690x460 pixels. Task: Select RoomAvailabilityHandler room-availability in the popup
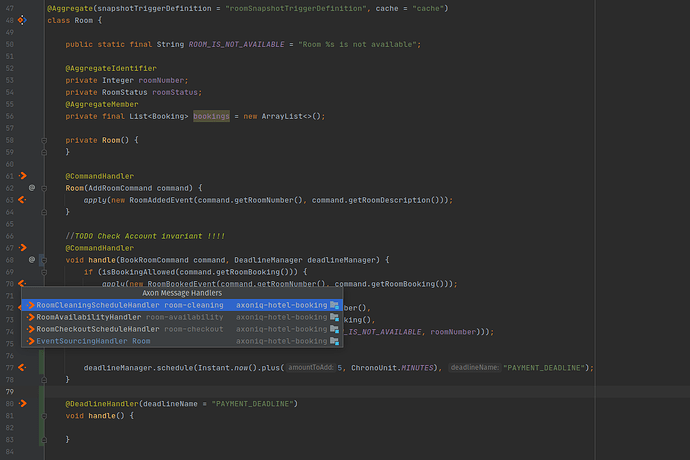182,317
